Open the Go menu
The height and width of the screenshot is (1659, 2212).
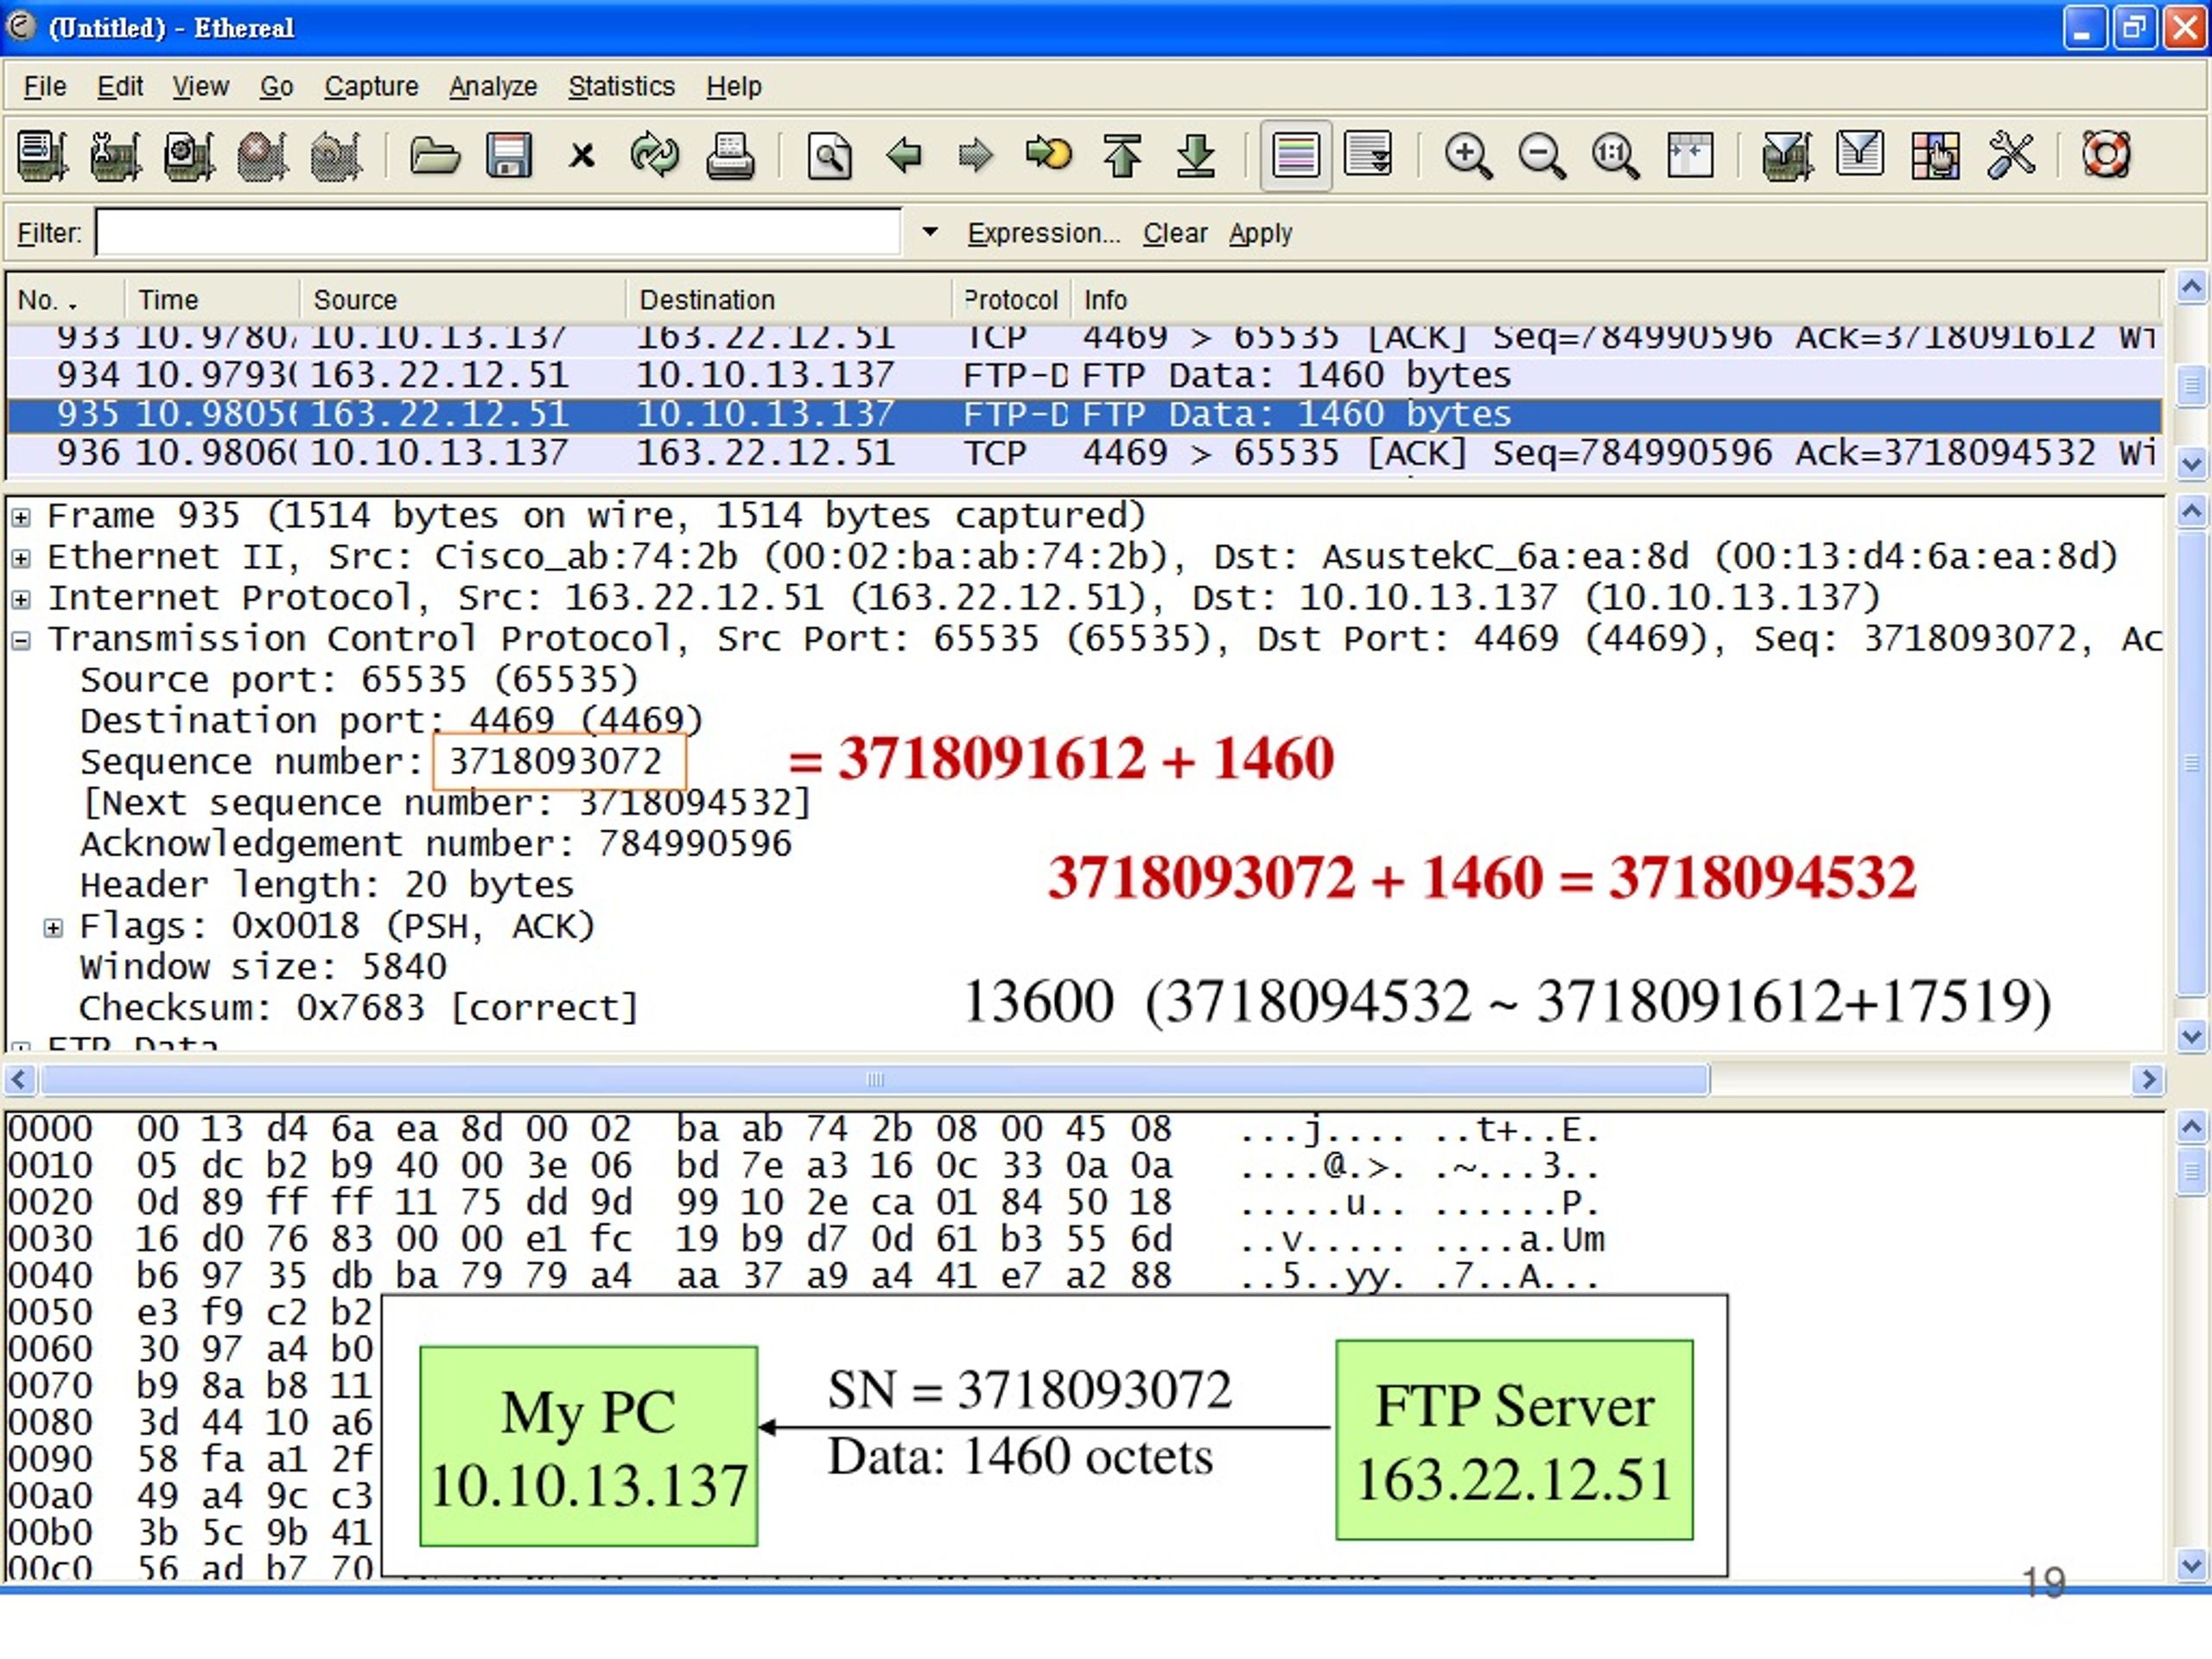click(x=276, y=87)
